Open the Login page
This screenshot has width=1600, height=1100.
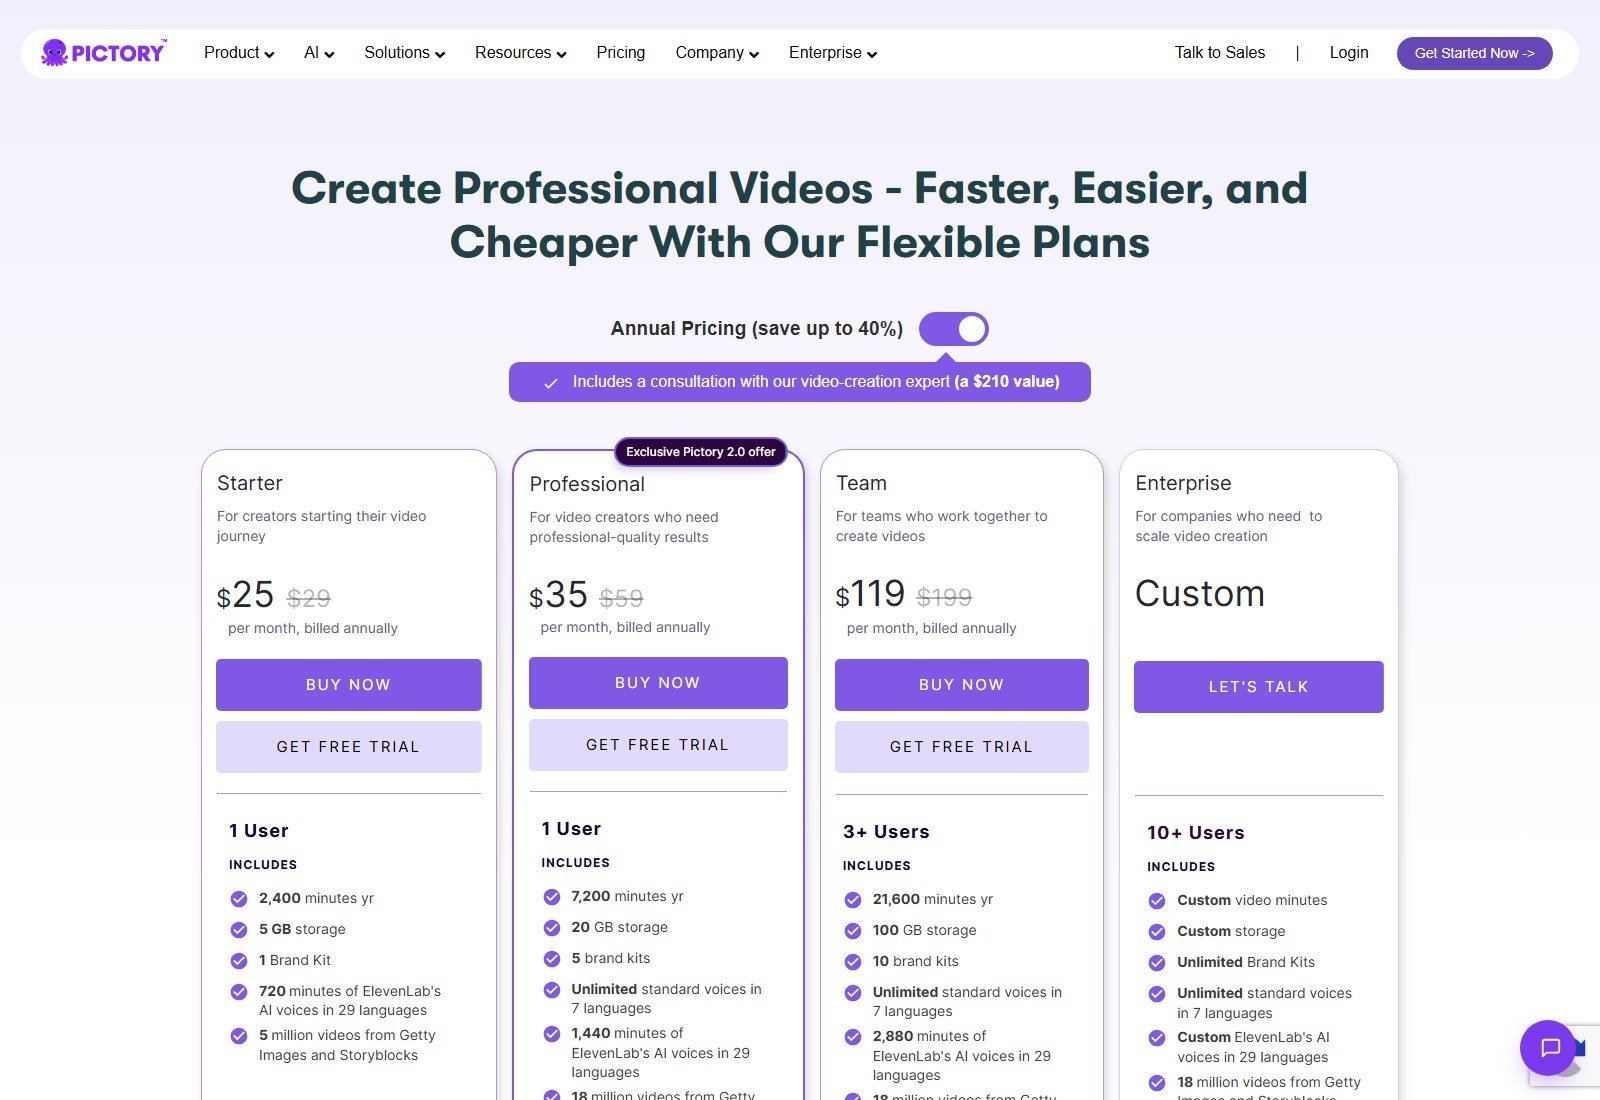1349,53
